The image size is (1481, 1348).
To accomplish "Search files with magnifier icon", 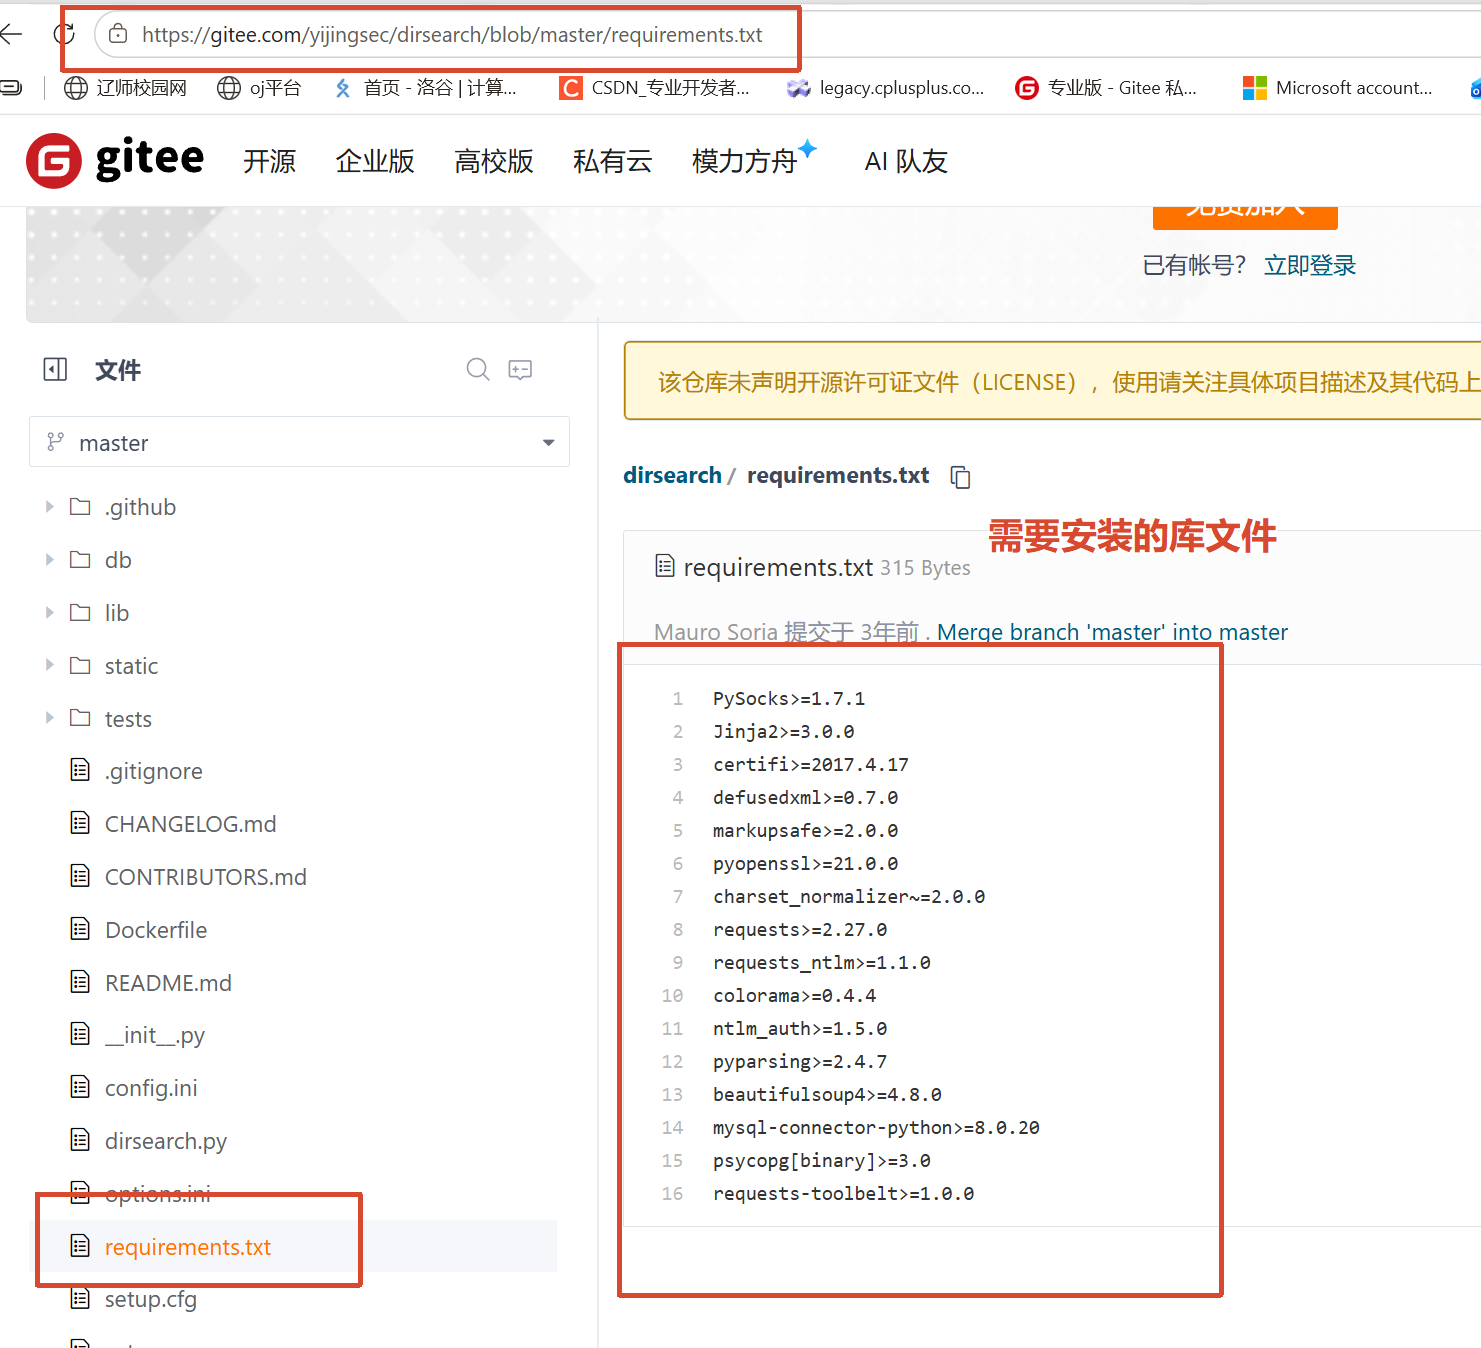I will 478,370.
